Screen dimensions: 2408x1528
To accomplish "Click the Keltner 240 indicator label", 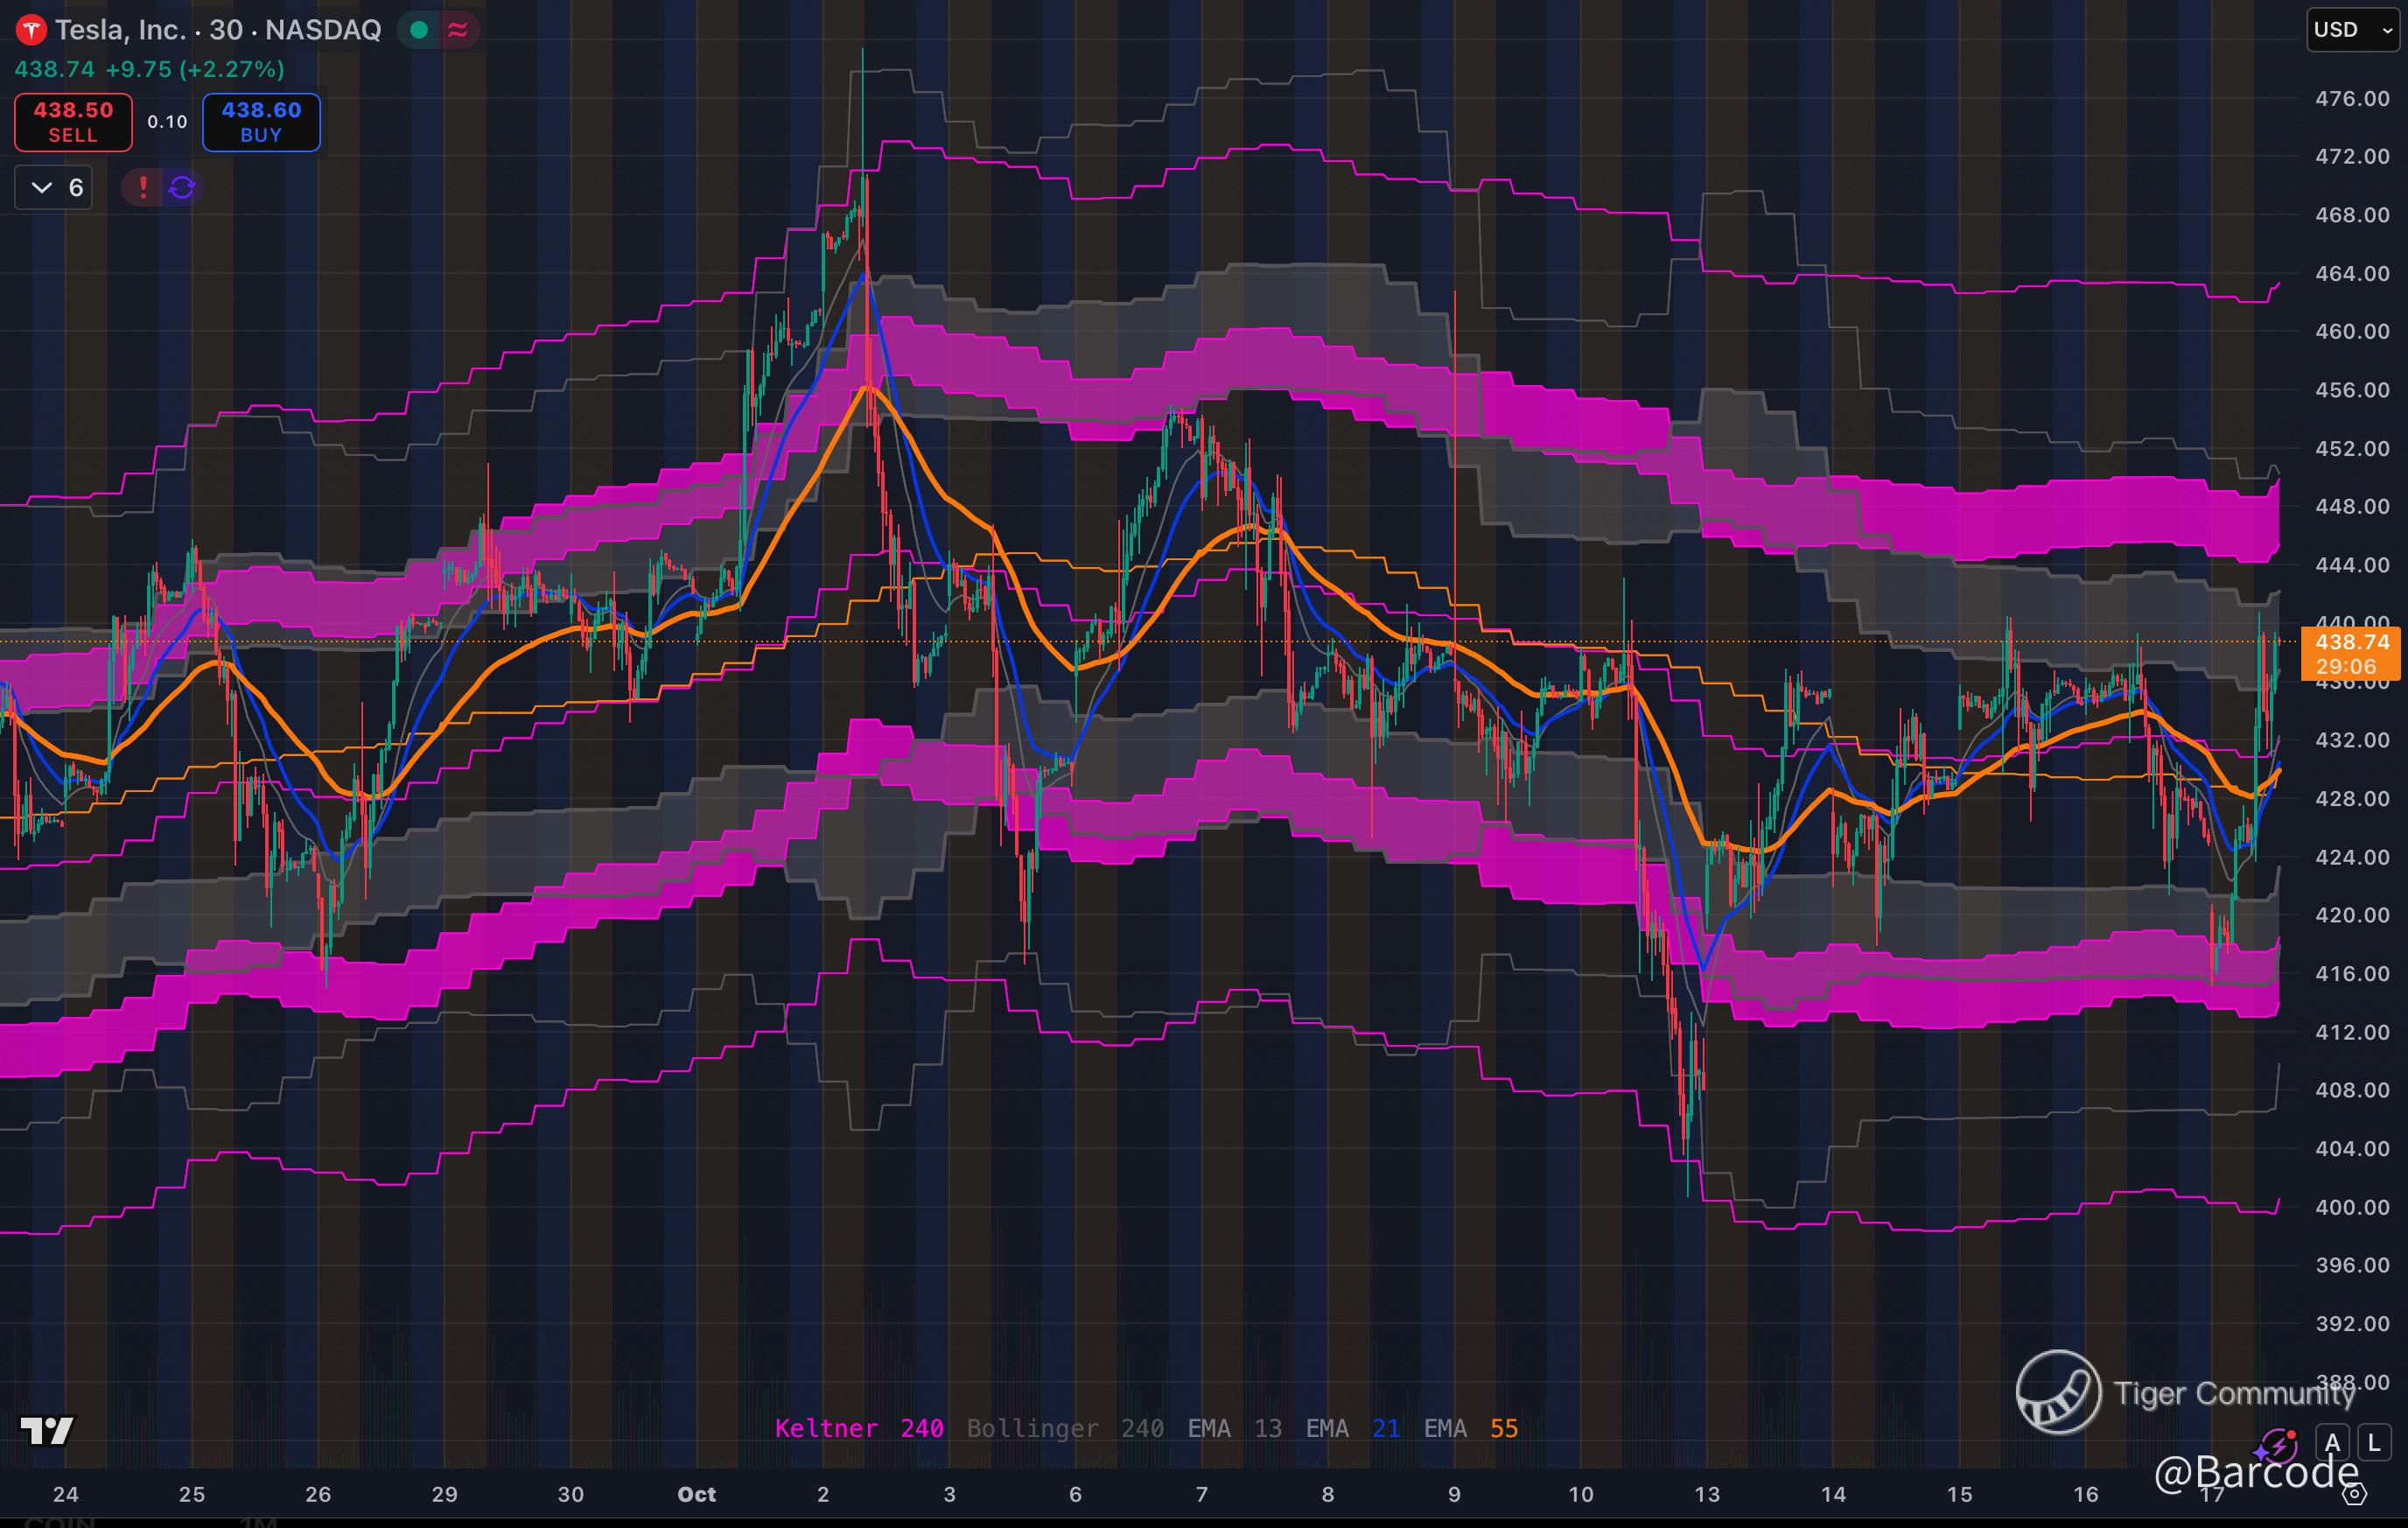I will (x=858, y=1428).
